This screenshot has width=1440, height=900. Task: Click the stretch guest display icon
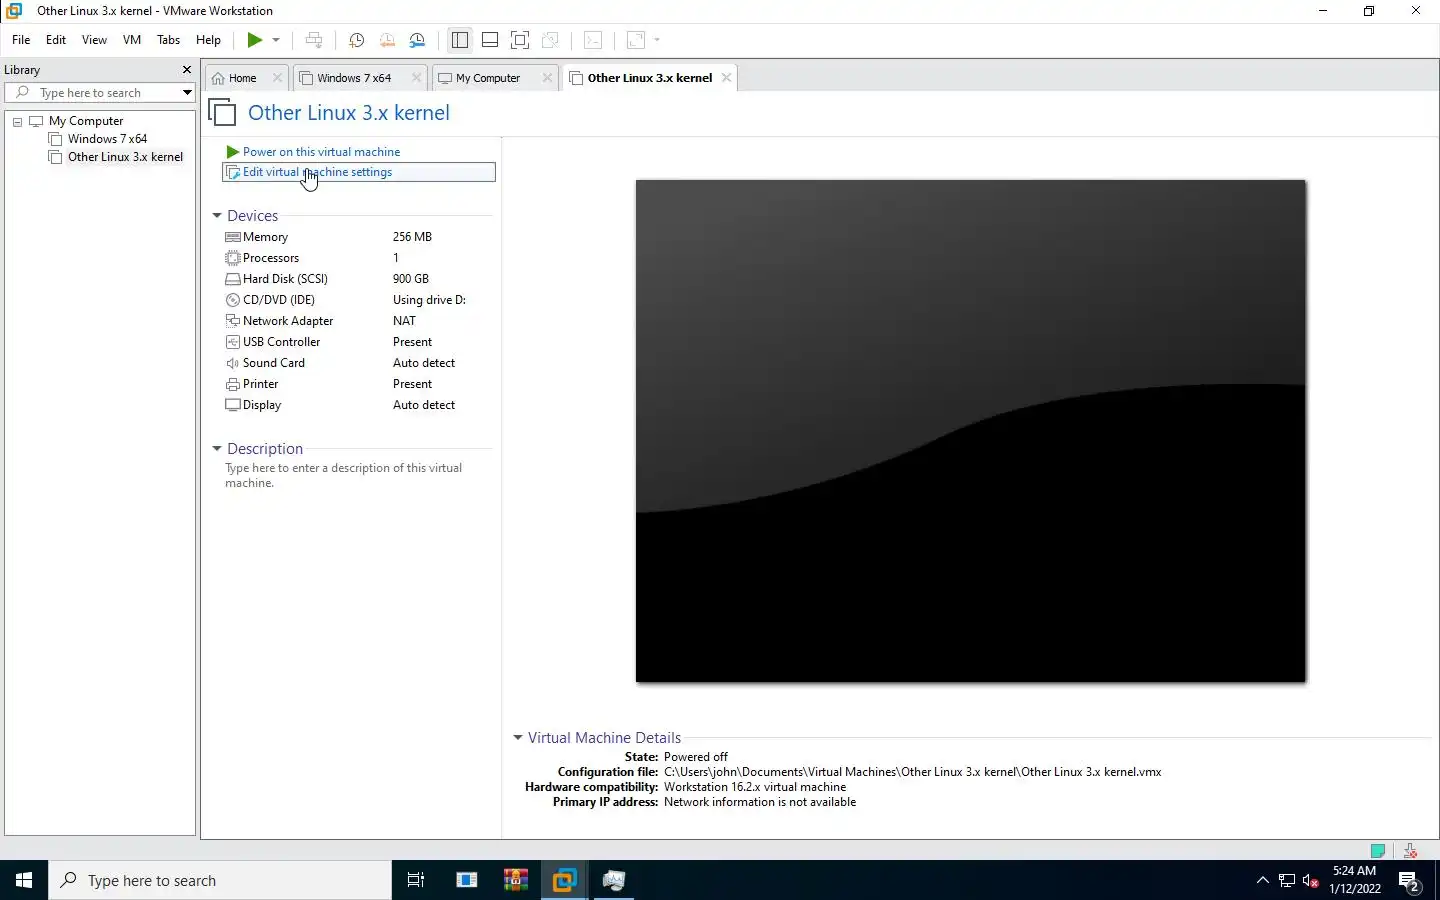pyautogui.click(x=636, y=40)
